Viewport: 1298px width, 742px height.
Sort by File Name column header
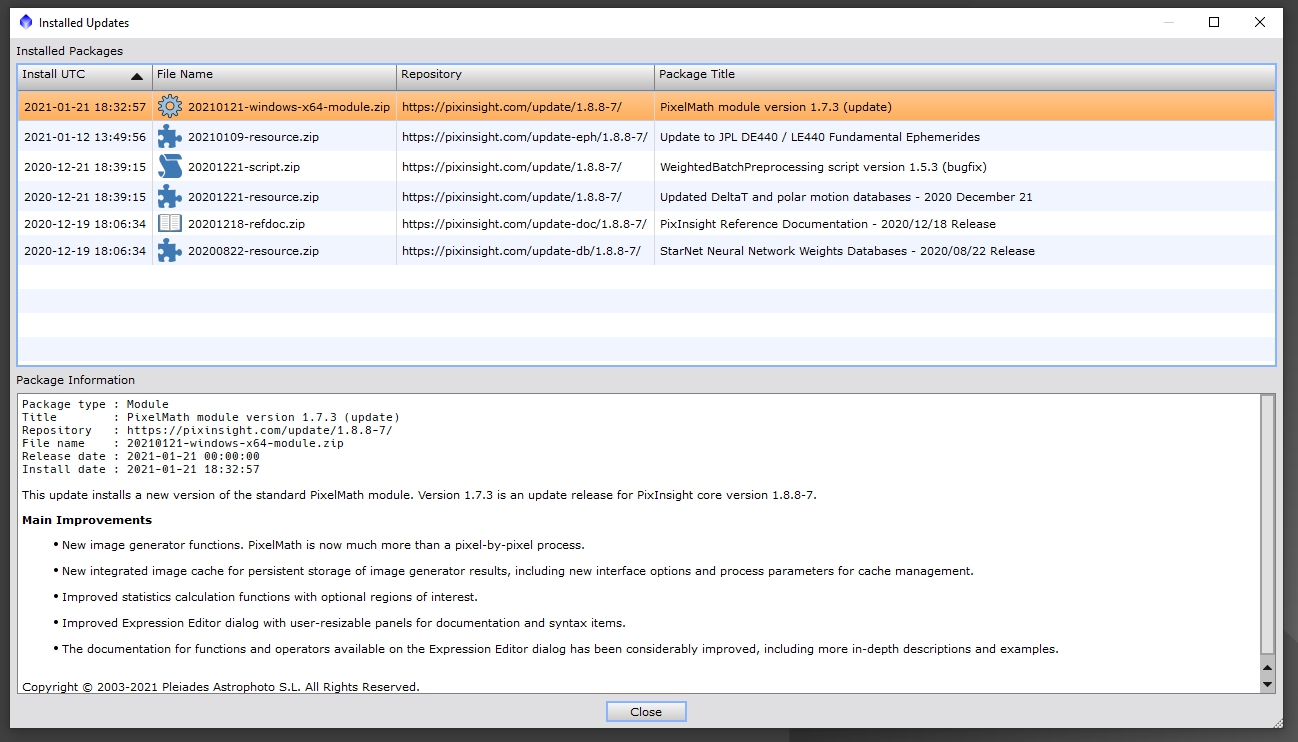[274, 75]
